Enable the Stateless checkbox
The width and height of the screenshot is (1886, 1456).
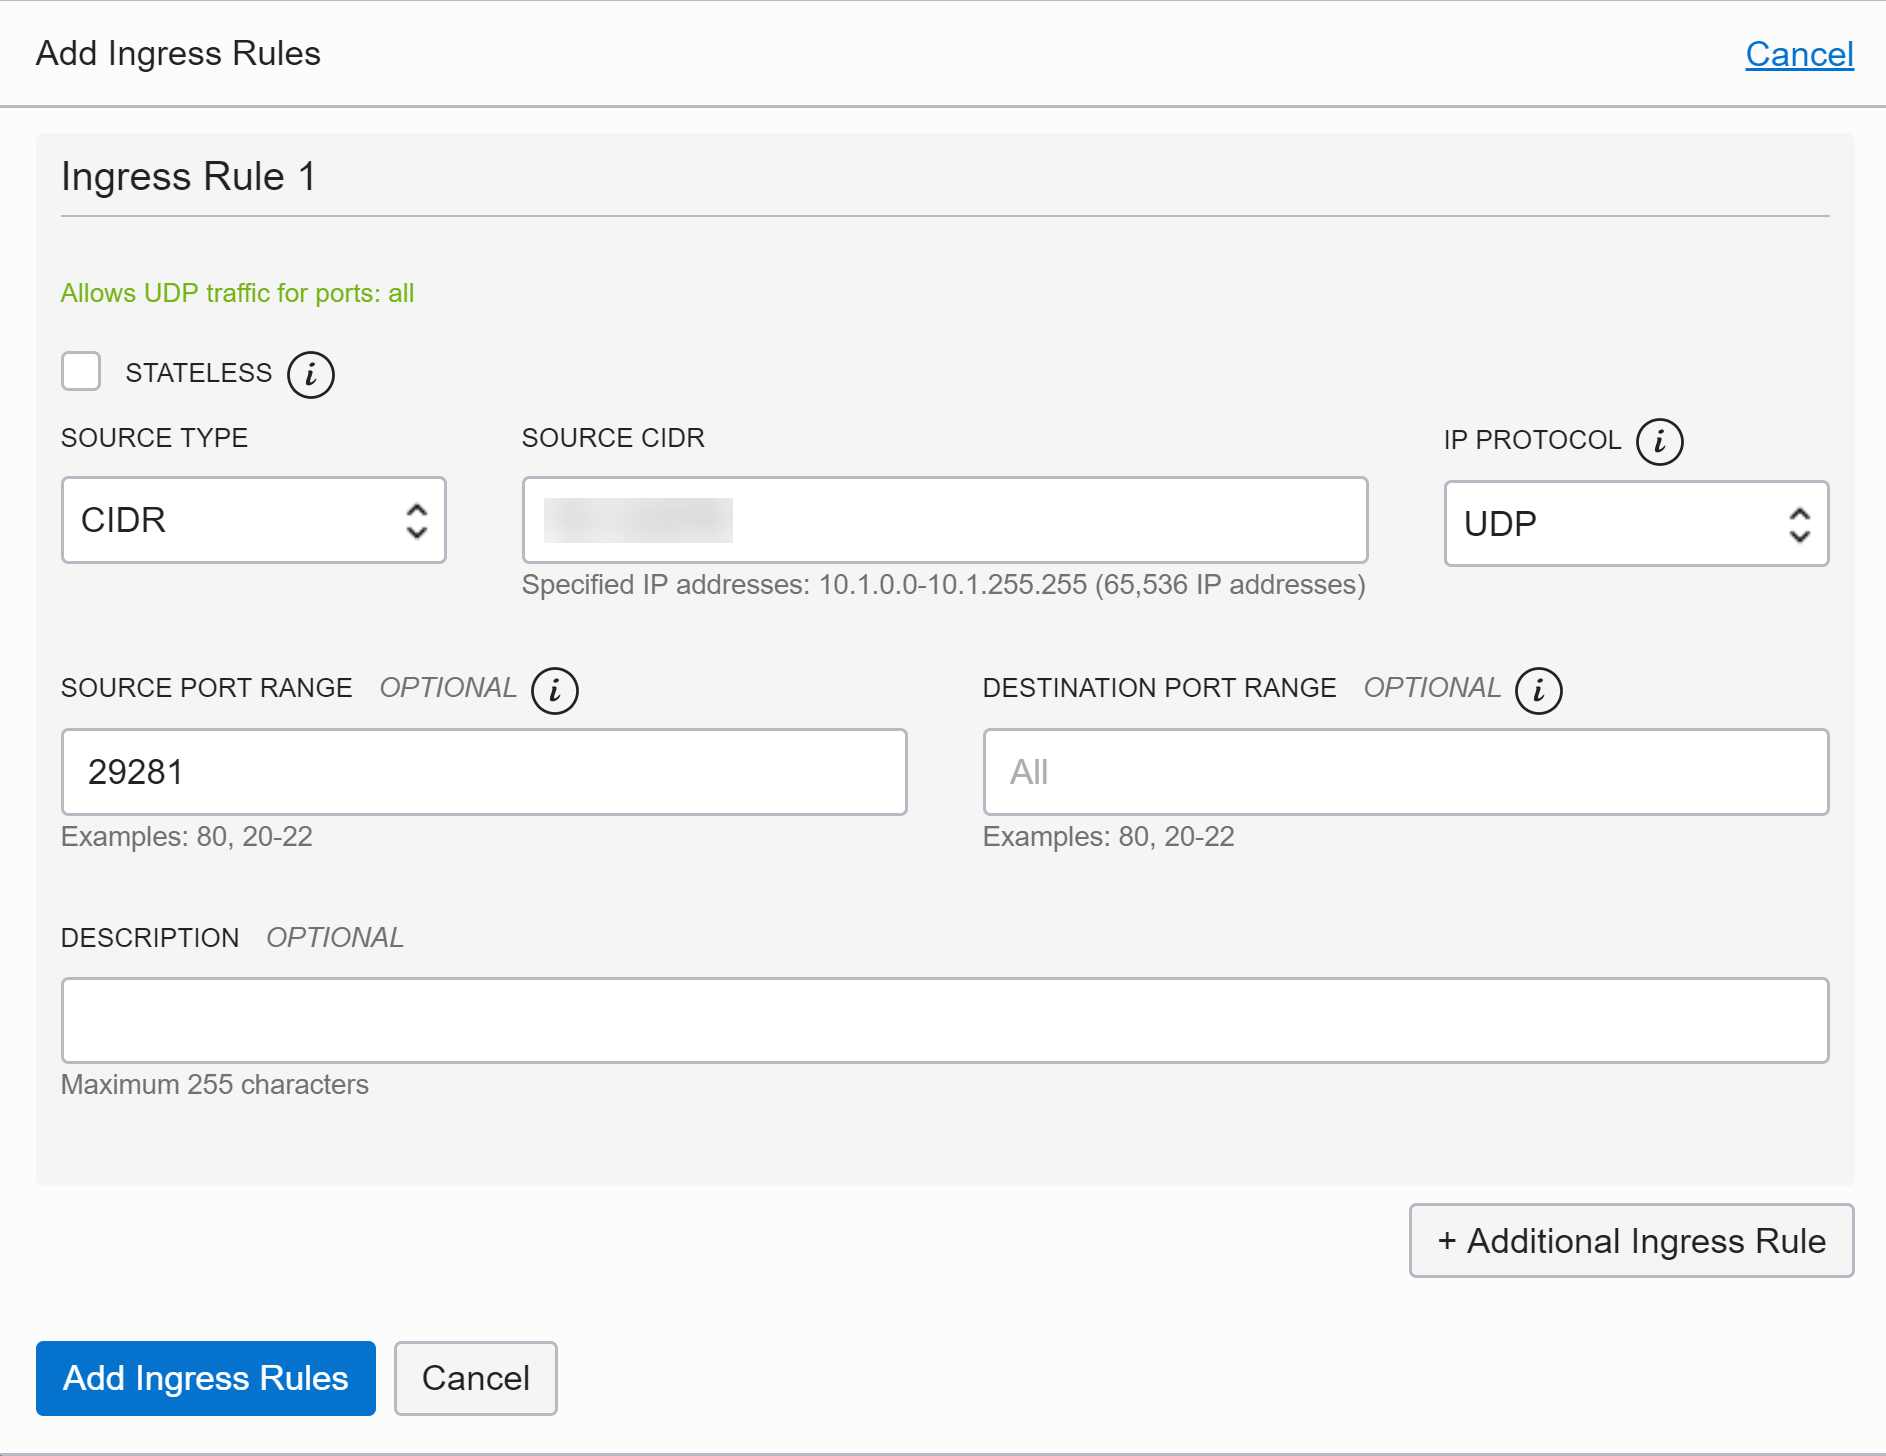[x=81, y=372]
